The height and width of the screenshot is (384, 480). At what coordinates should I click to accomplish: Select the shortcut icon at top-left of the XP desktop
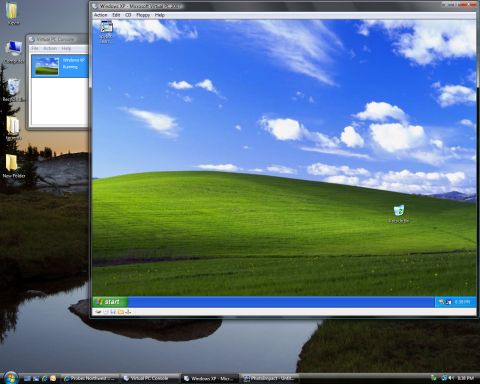tap(106, 32)
